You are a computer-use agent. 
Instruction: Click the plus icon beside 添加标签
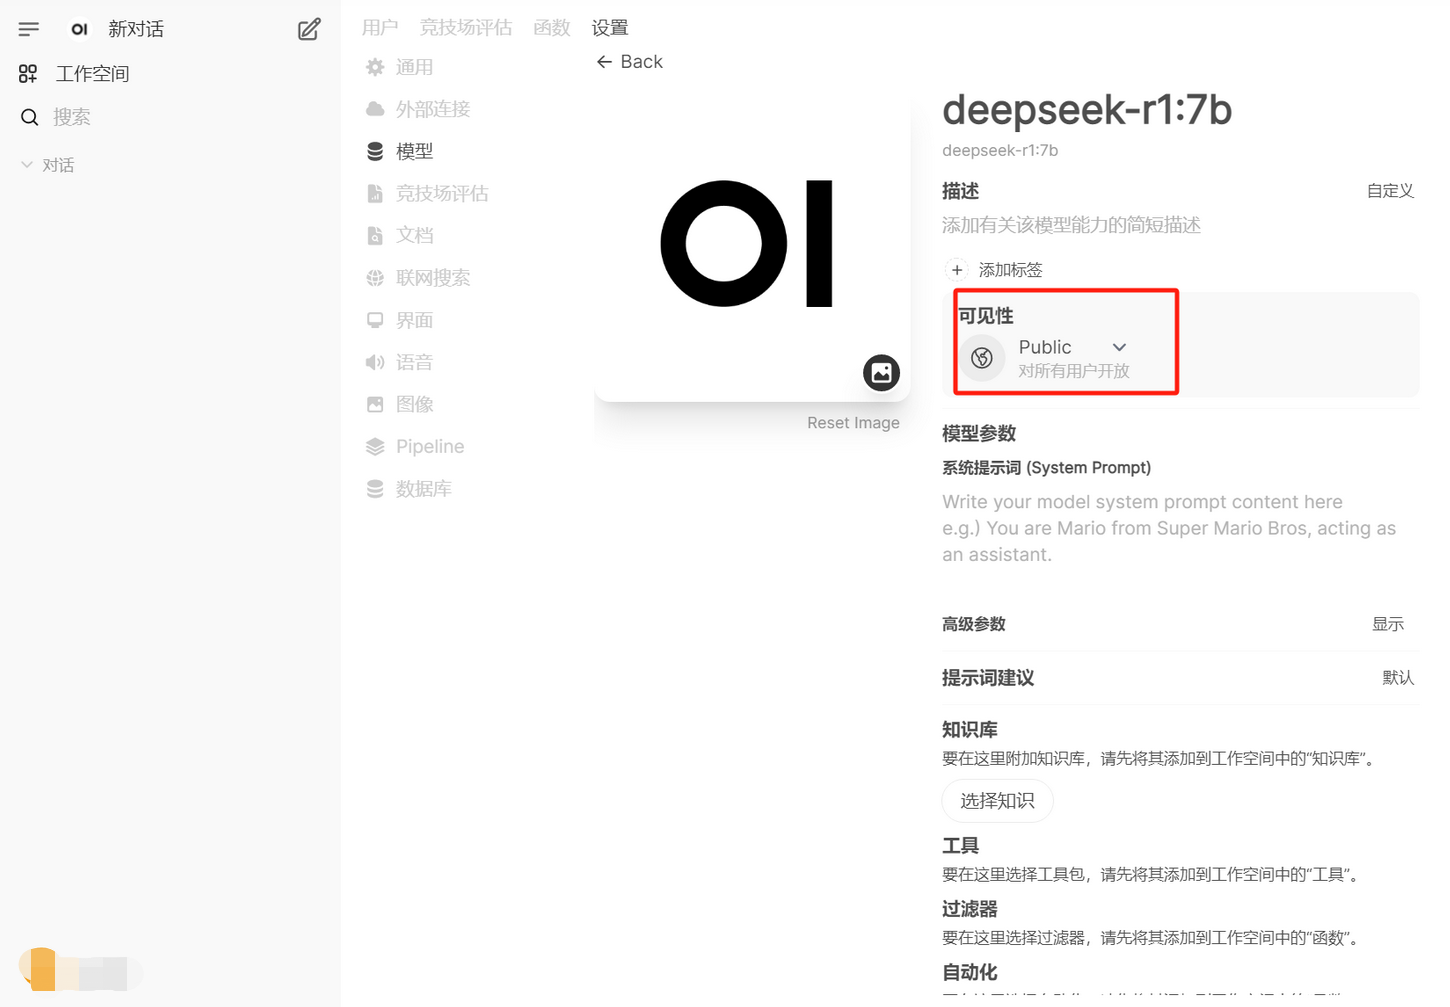pos(957,270)
